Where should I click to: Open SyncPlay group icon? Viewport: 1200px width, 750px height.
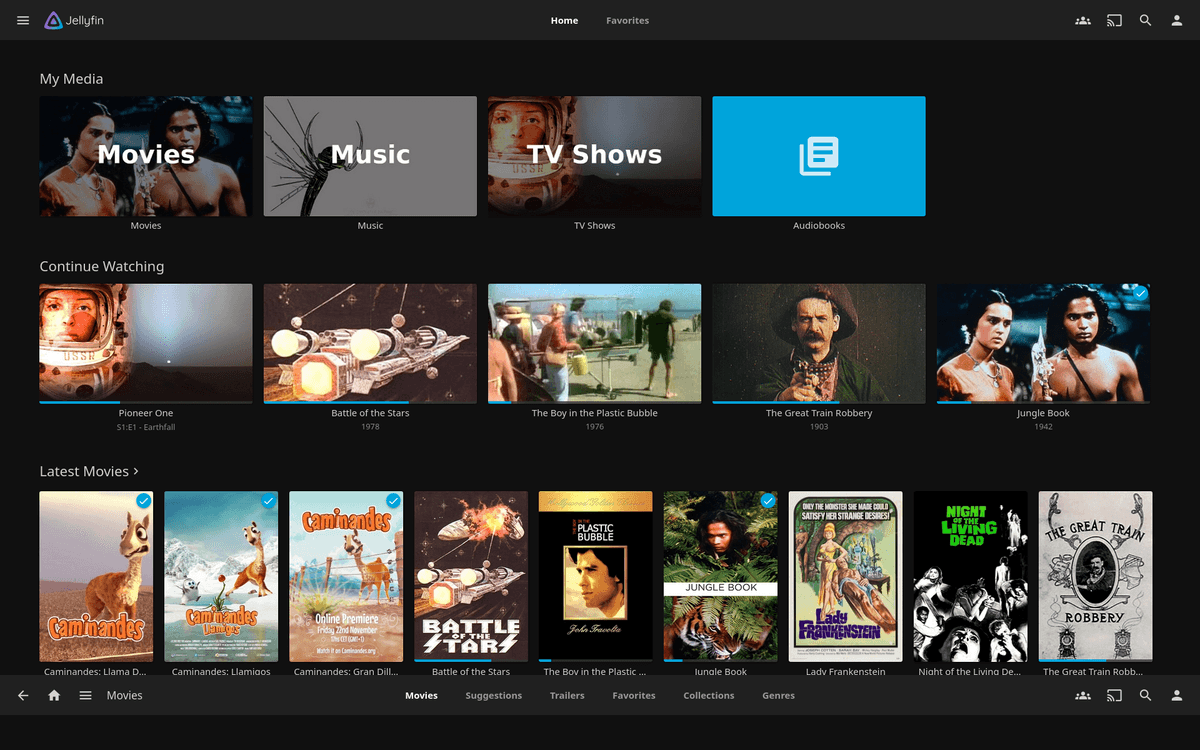tap(1083, 20)
